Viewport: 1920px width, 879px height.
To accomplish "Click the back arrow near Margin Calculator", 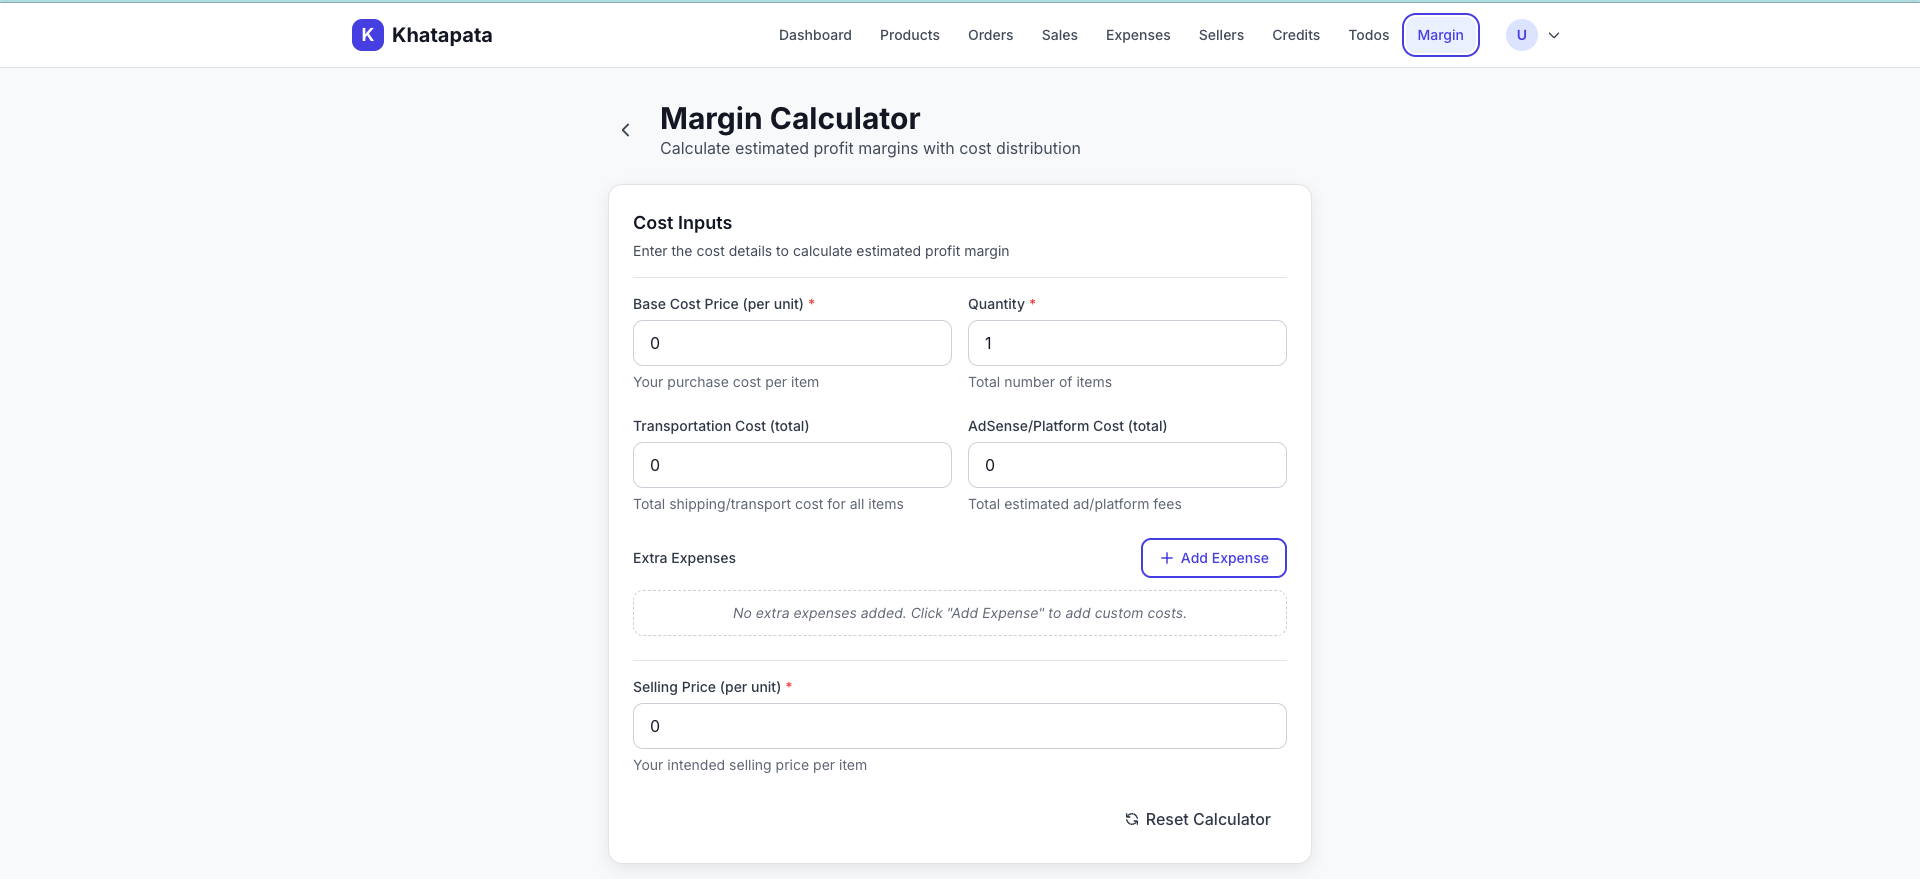I will (x=625, y=130).
